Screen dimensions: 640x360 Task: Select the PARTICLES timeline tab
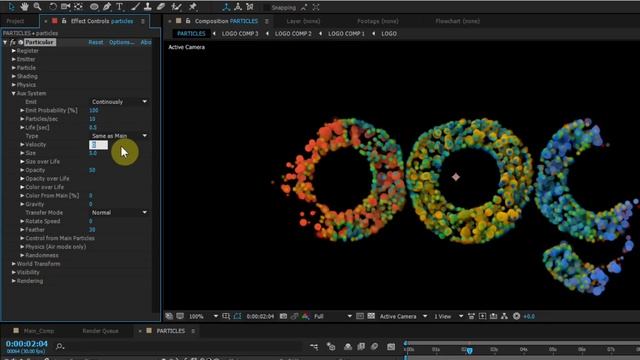click(x=171, y=331)
